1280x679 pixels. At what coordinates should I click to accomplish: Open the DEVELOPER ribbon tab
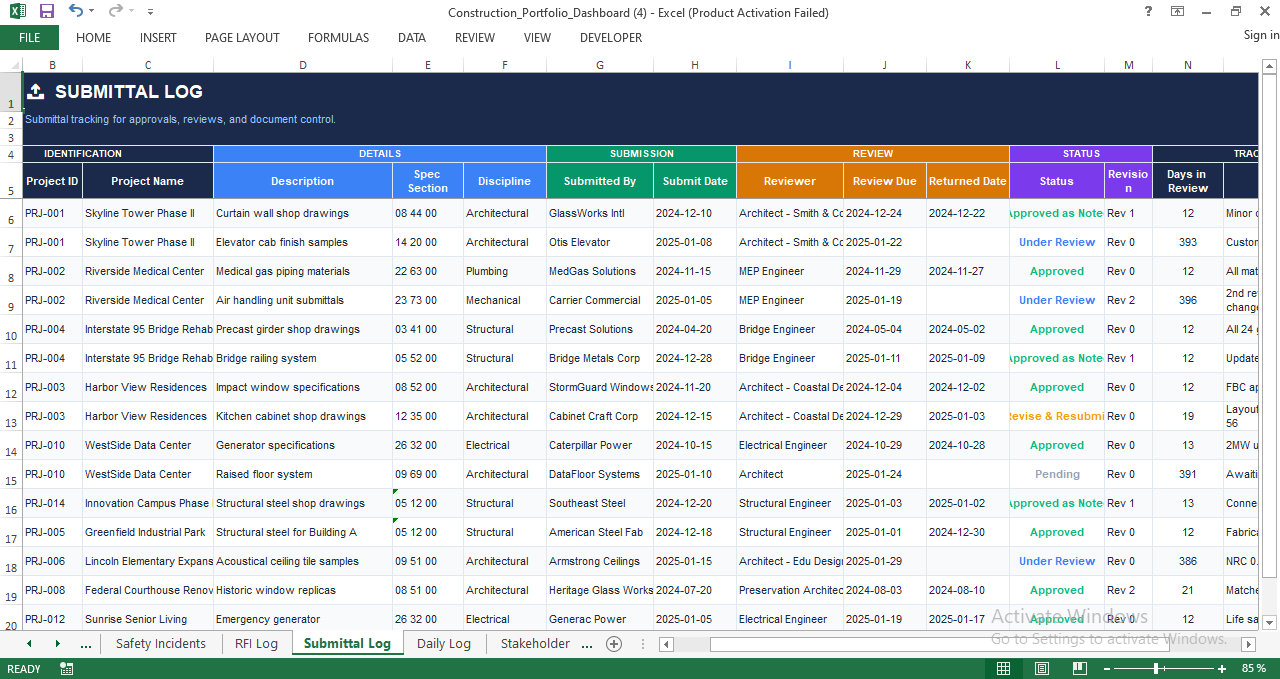coord(611,37)
